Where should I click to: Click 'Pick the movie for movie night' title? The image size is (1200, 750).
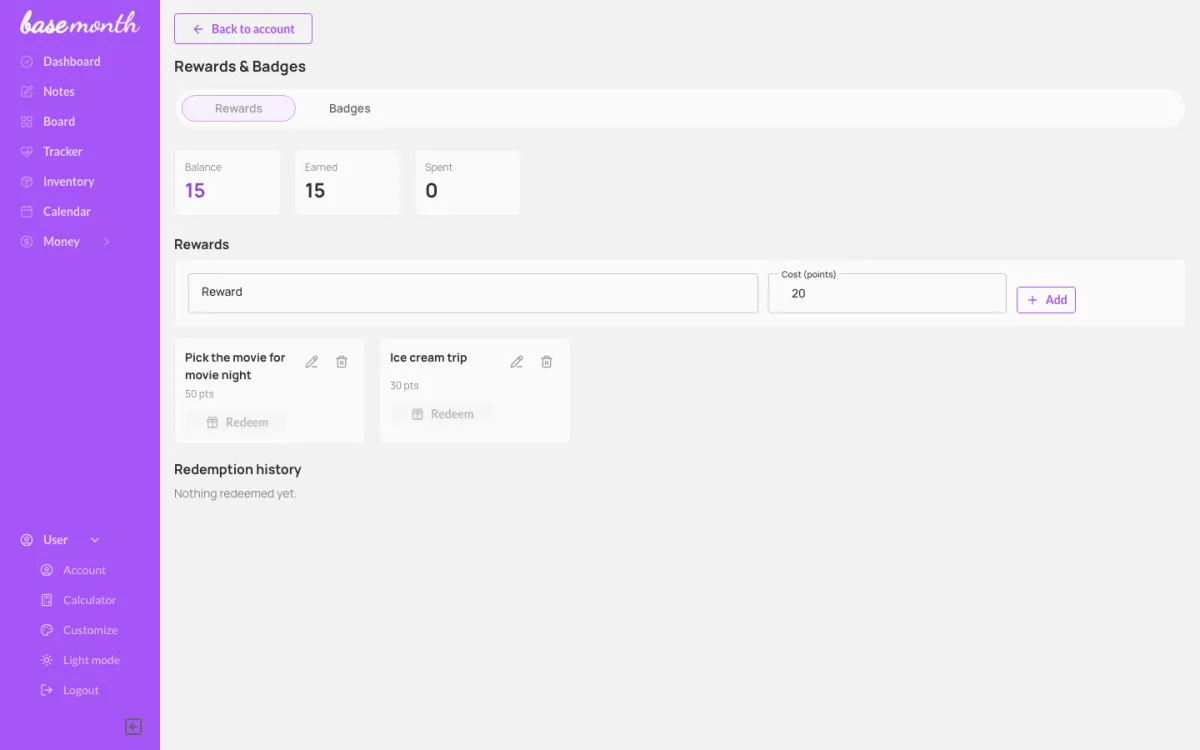tap(235, 366)
